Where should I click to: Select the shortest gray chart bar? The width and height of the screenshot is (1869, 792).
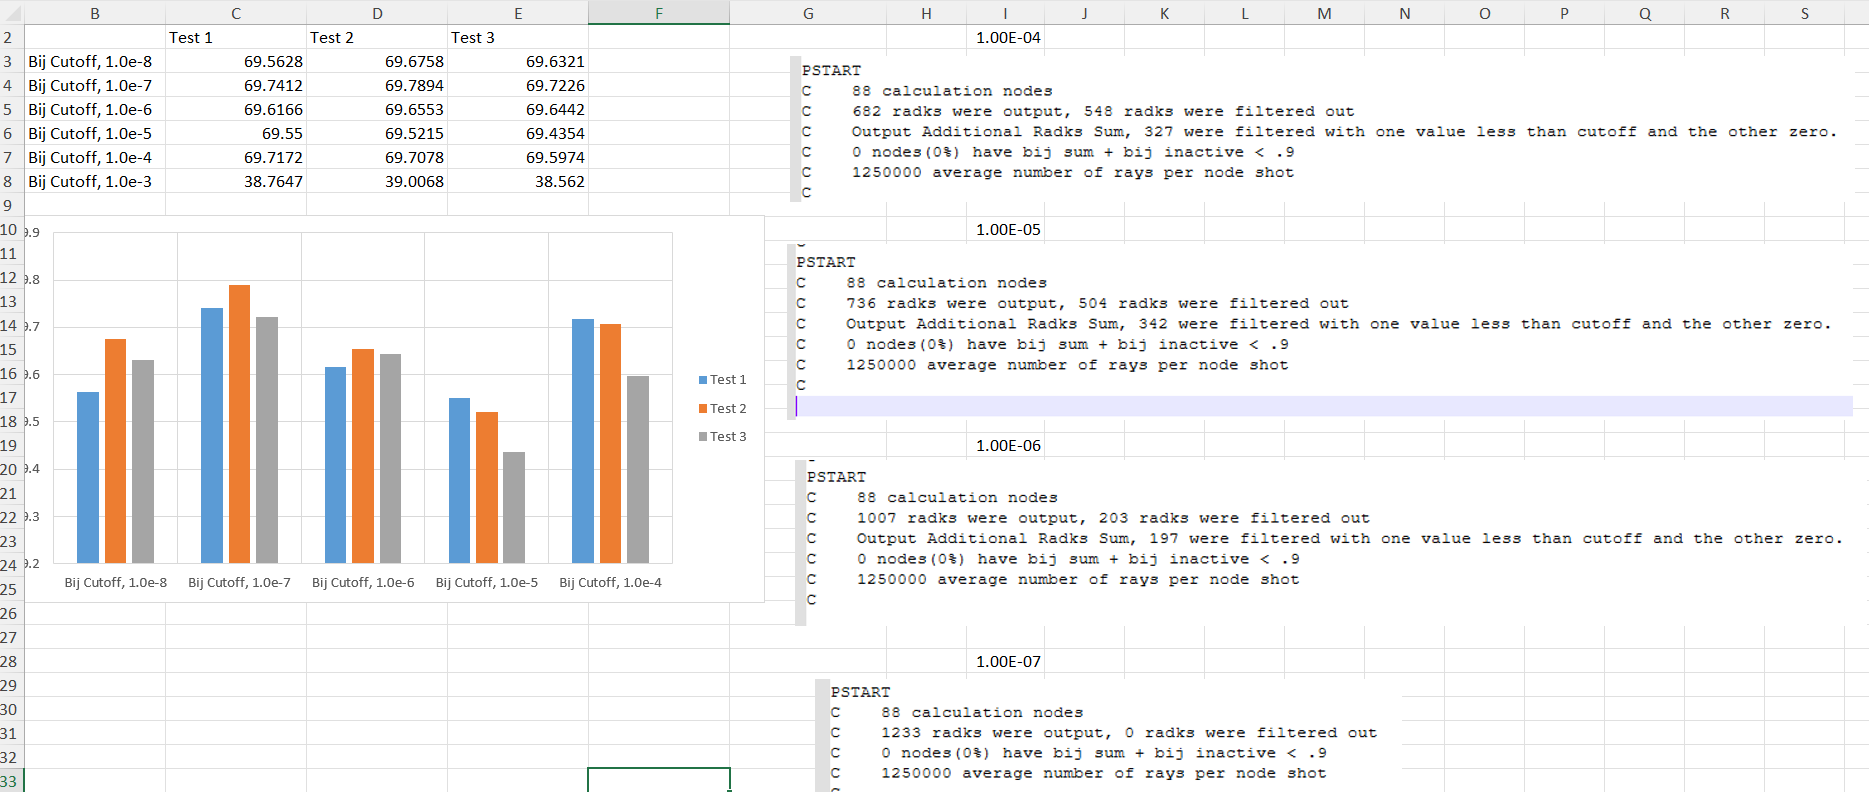pyautogui.click(x=514, y=507)
